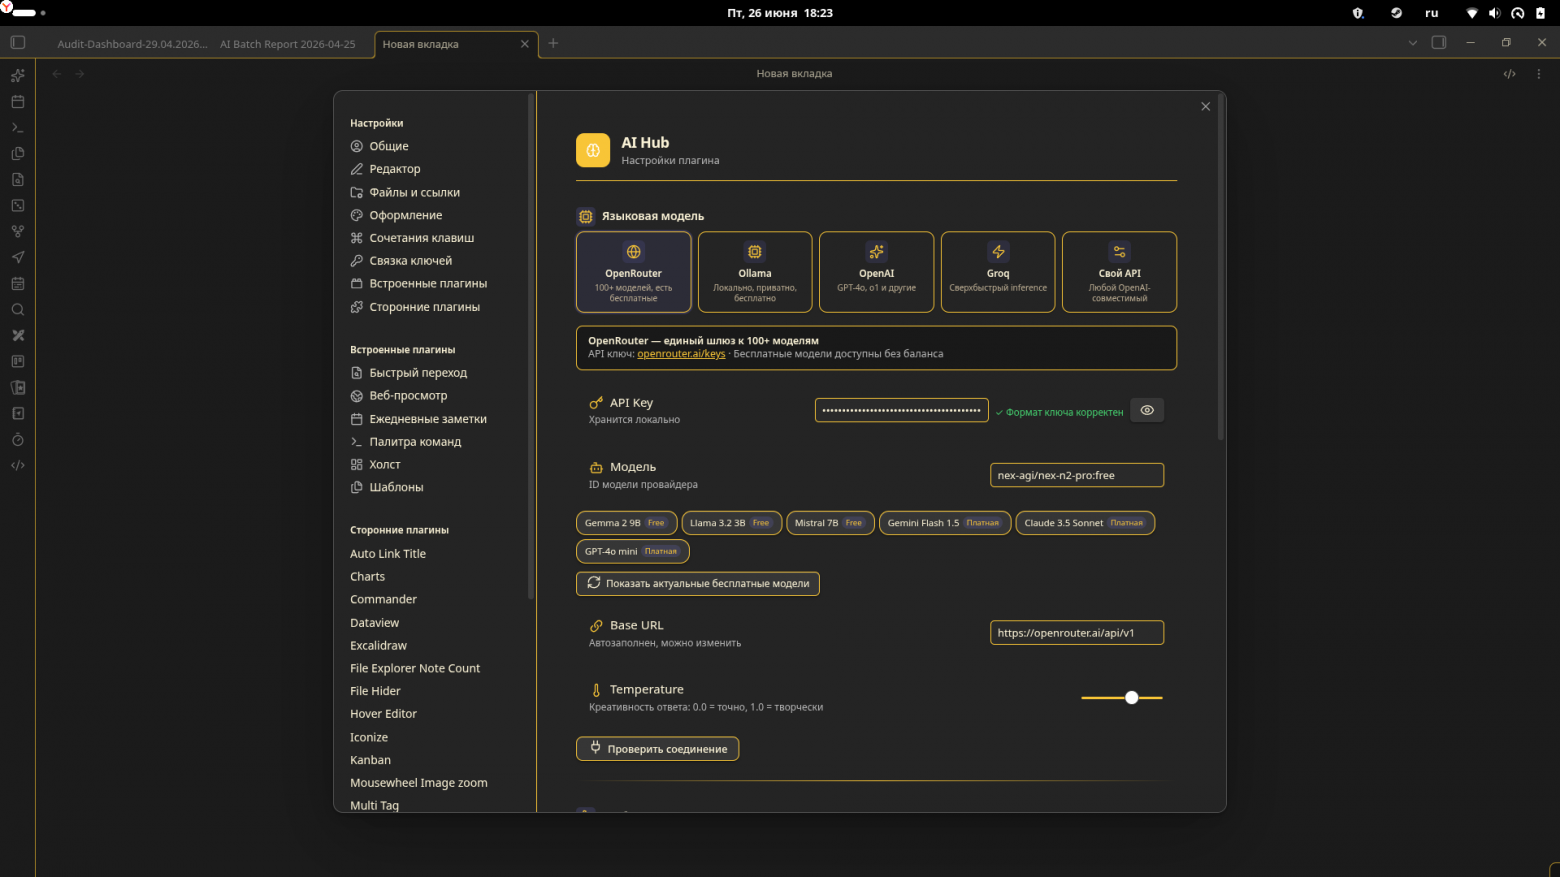This screenshot has width=1560, height=877.
Task: Click the crossed pencil-ruler icon in ribbon
Action: (x=17, y=335)
